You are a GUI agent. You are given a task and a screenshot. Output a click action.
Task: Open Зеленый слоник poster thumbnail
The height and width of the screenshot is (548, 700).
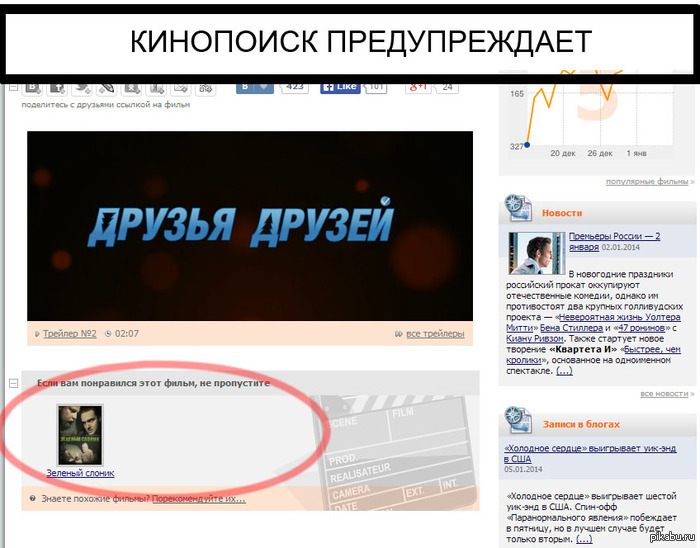pos(80,435)
